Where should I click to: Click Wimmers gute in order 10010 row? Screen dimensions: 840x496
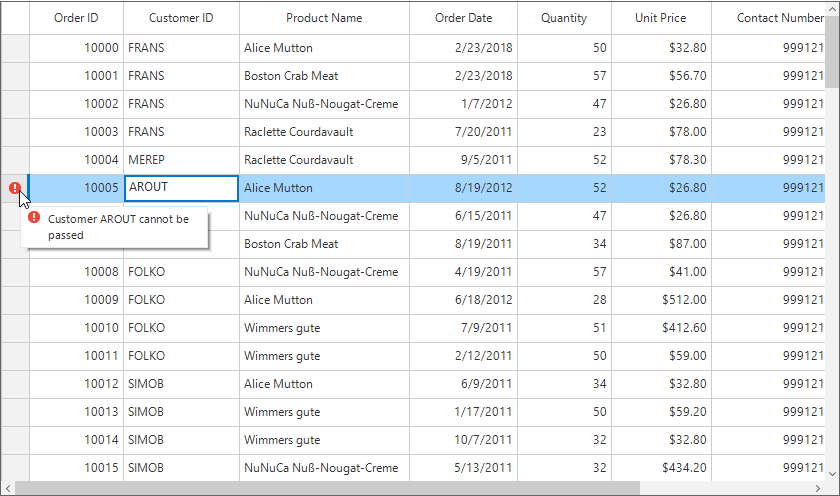[x=325, y=328]
